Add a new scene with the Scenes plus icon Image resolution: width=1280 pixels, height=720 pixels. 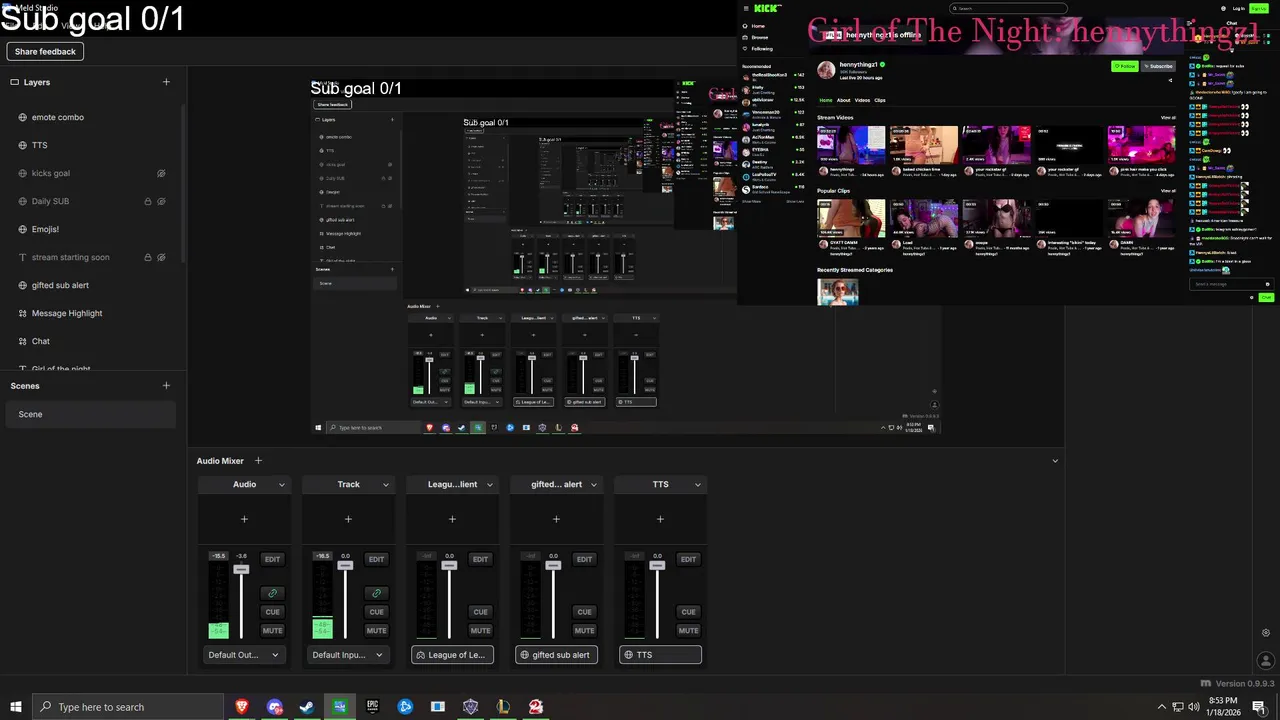pos(166,386)
